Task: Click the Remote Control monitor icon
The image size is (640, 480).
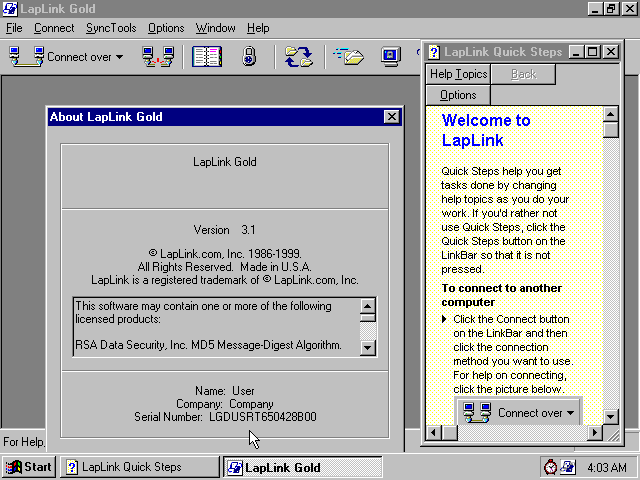Action: pyautogui.click(x=391, y=57)
